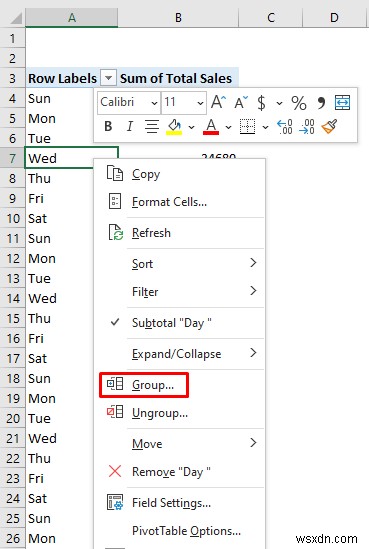Open the Expand/Collapse submenu

(179, 354)
